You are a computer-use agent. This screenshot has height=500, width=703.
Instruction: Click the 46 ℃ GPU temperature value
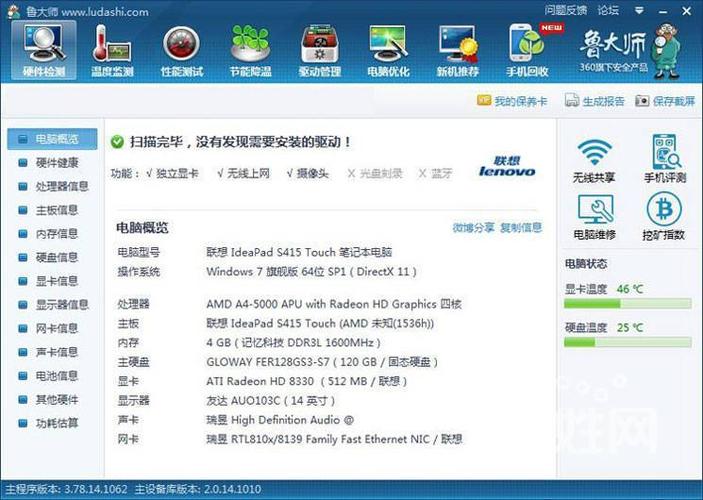(630, 289)
